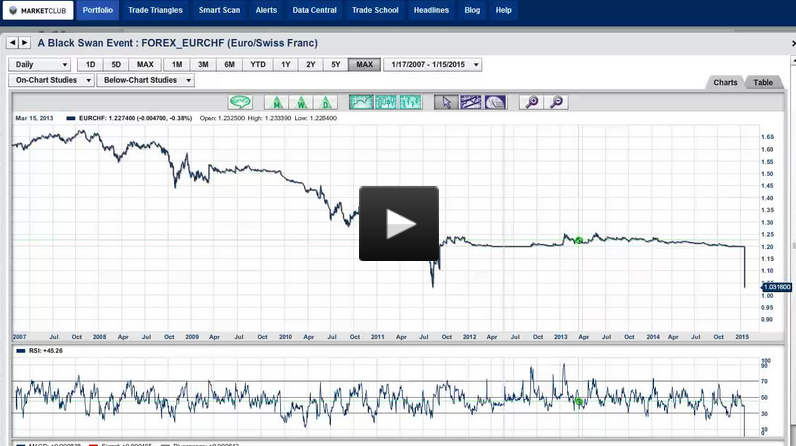Click the MarketClub logo link
Image resolution: width=796 pixels, height=446 pixels.
pyautogui.click(x=38, y=10)
